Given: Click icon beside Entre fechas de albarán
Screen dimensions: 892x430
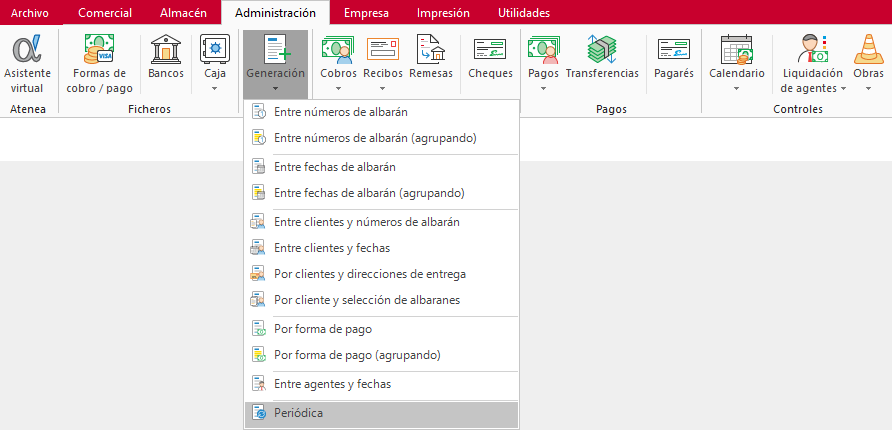Looking at the screenshot, I should [258, 167].
